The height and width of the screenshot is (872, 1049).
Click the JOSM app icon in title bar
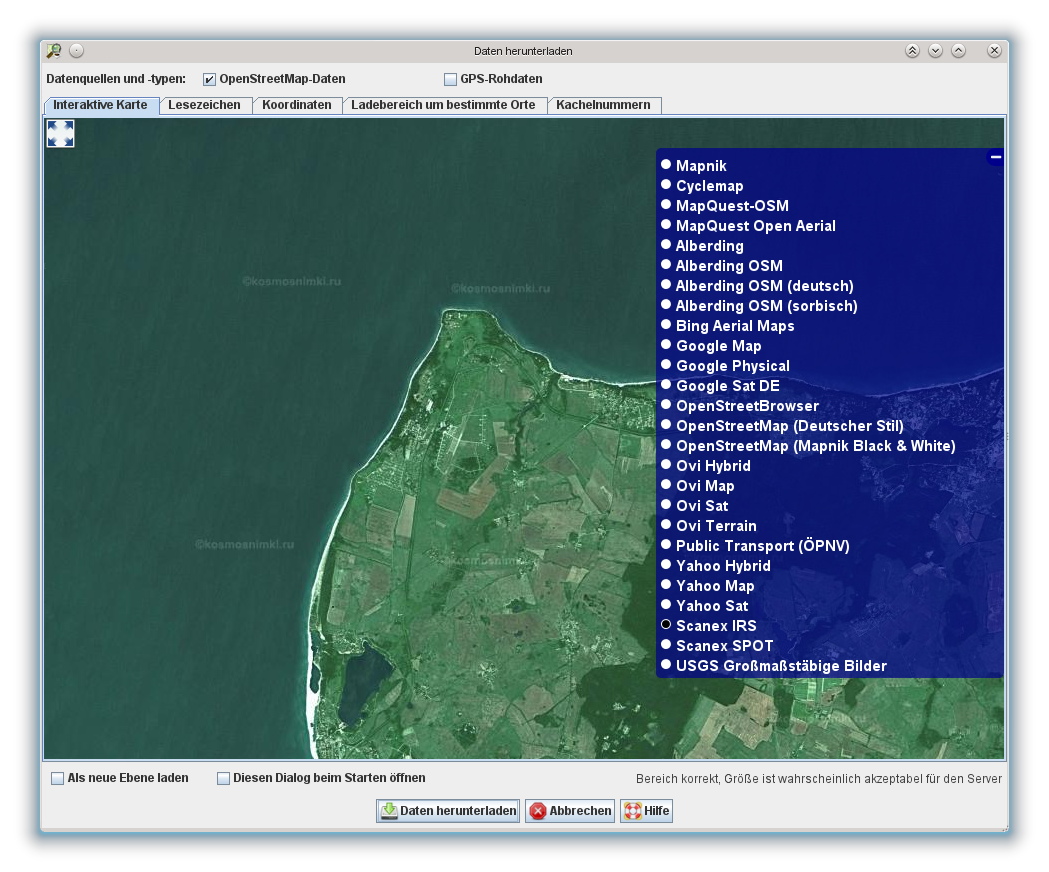click(54, 51)
